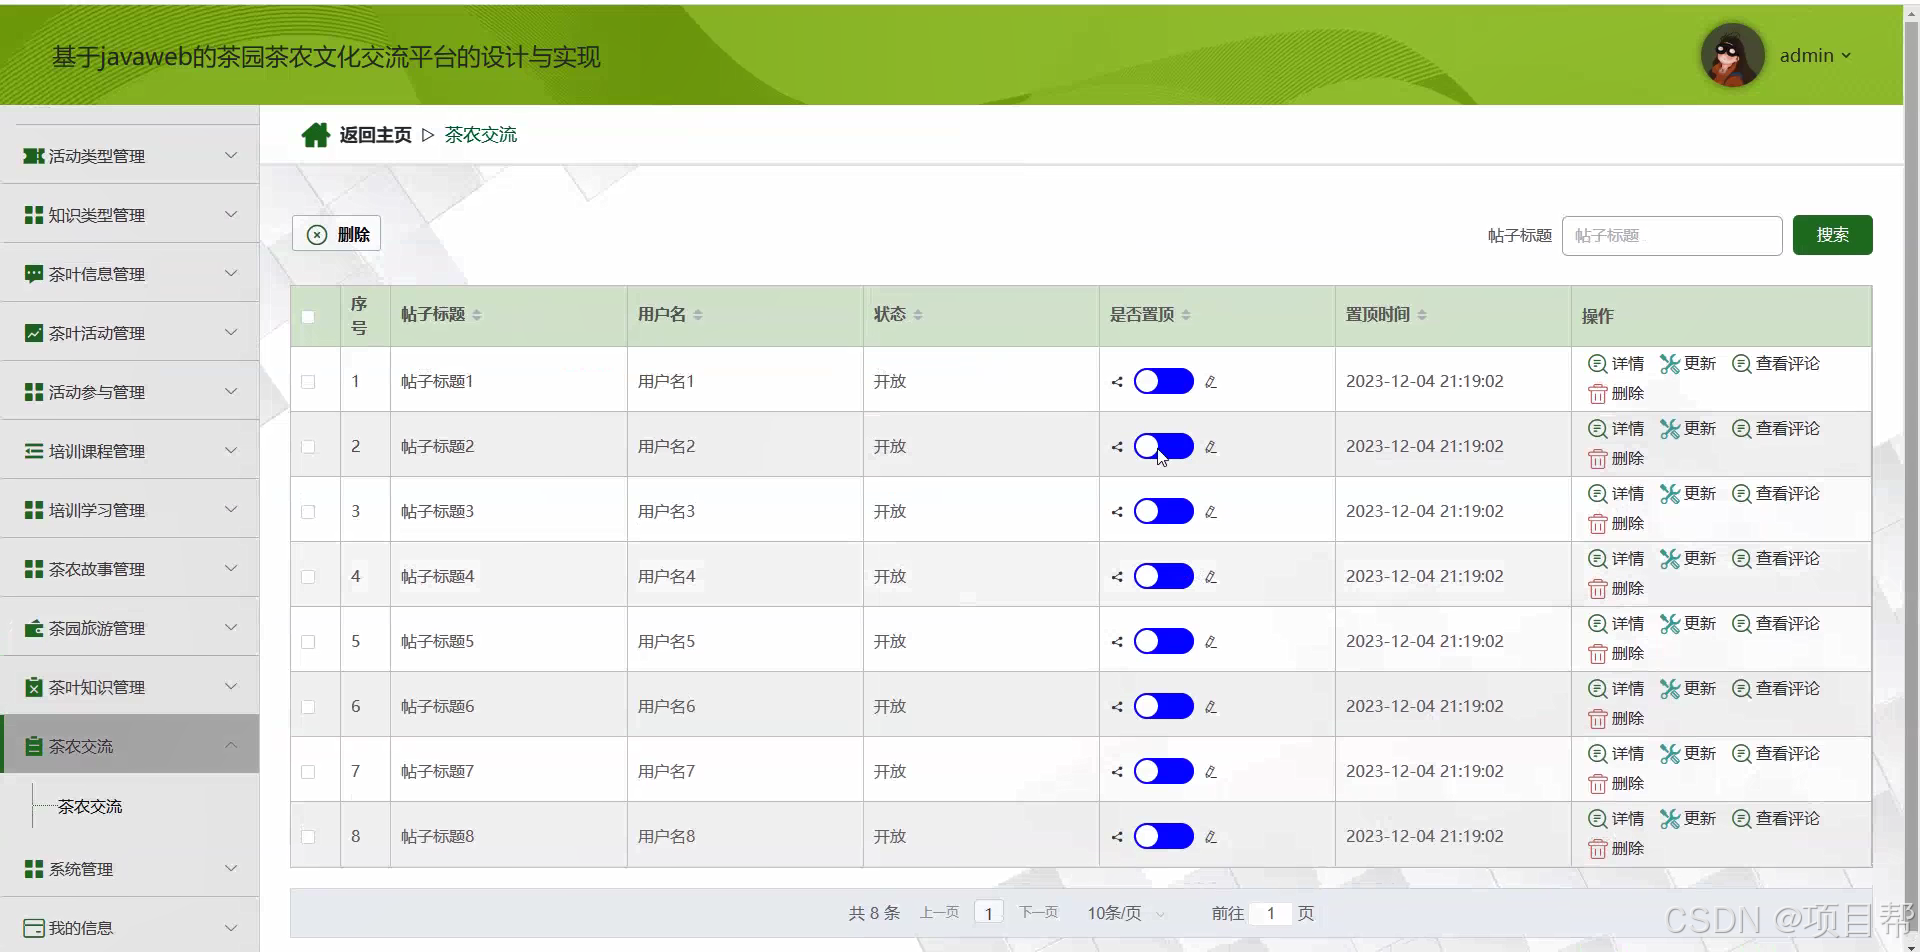Open 我的信息 menu

(130, 928)
